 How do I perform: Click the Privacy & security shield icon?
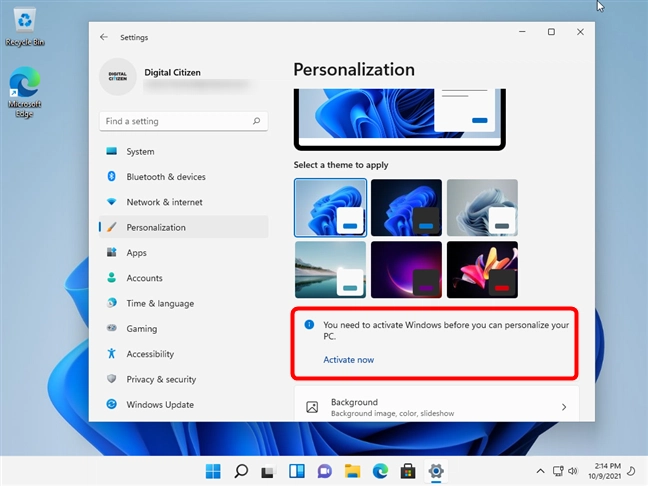pos(112,379)
